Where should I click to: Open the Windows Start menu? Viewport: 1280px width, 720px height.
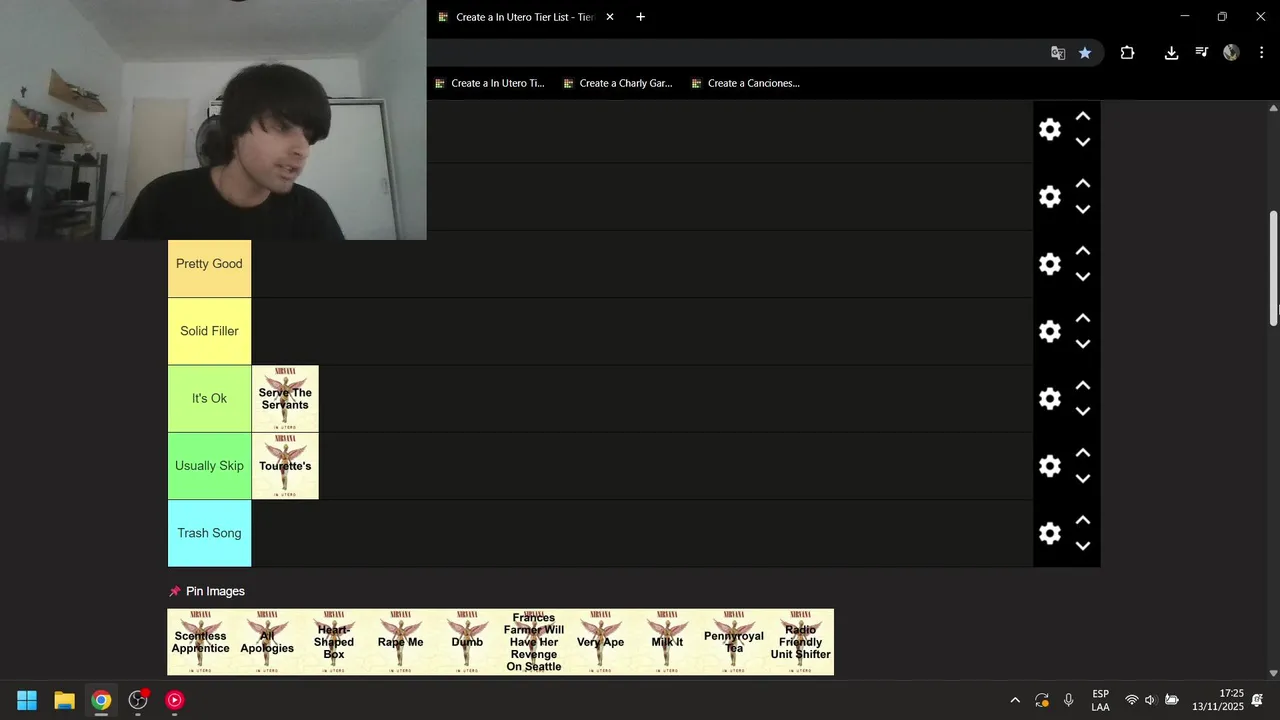tap(27, 700)
